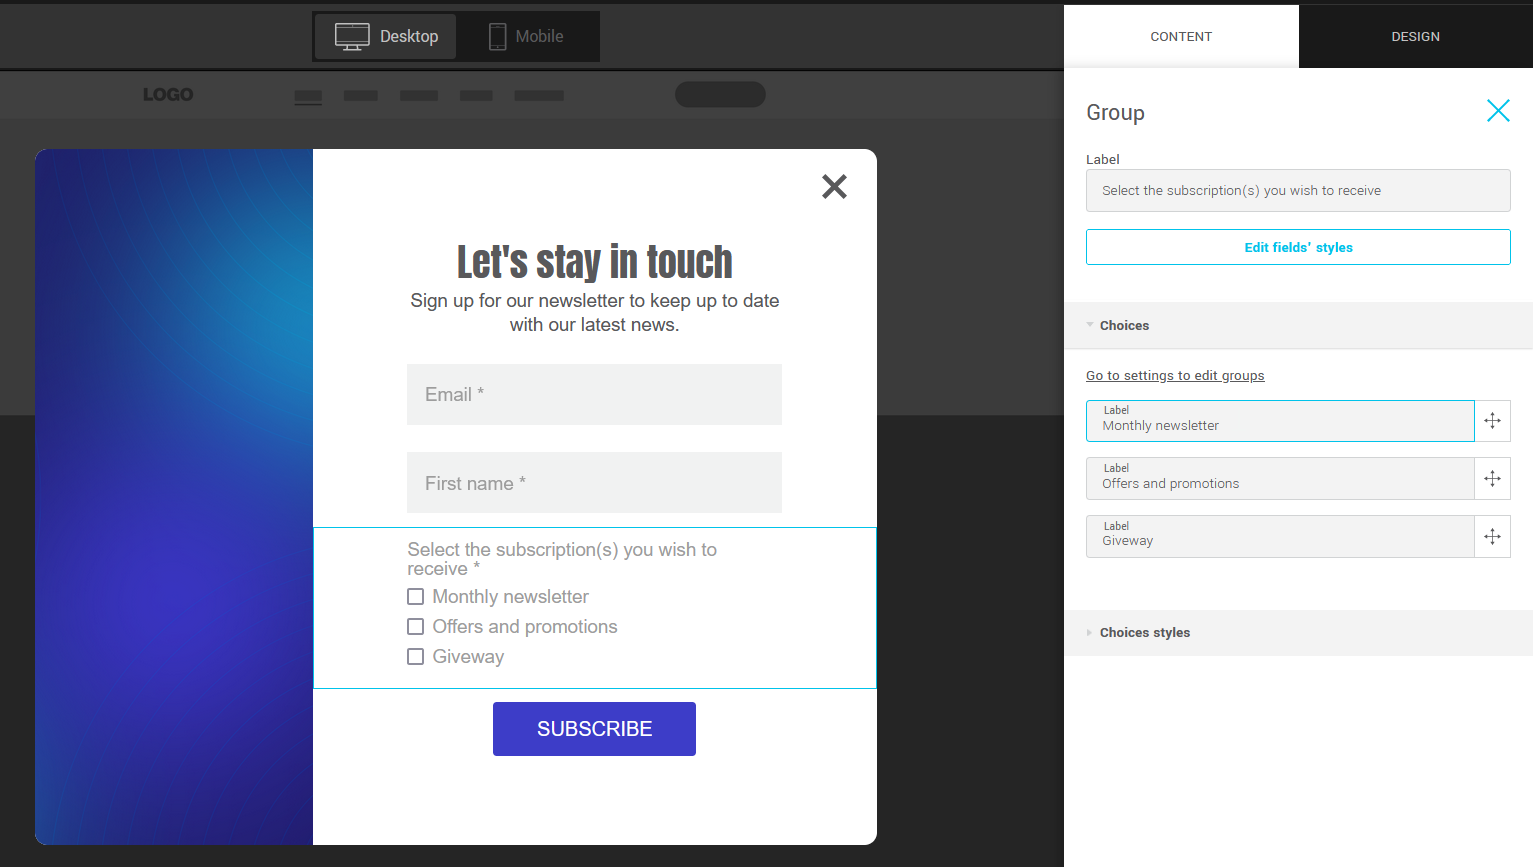Open Go to settings to edit groups link
Image resolution: width=1533 pixels, height=867 pixels.
coord(1175,376)
